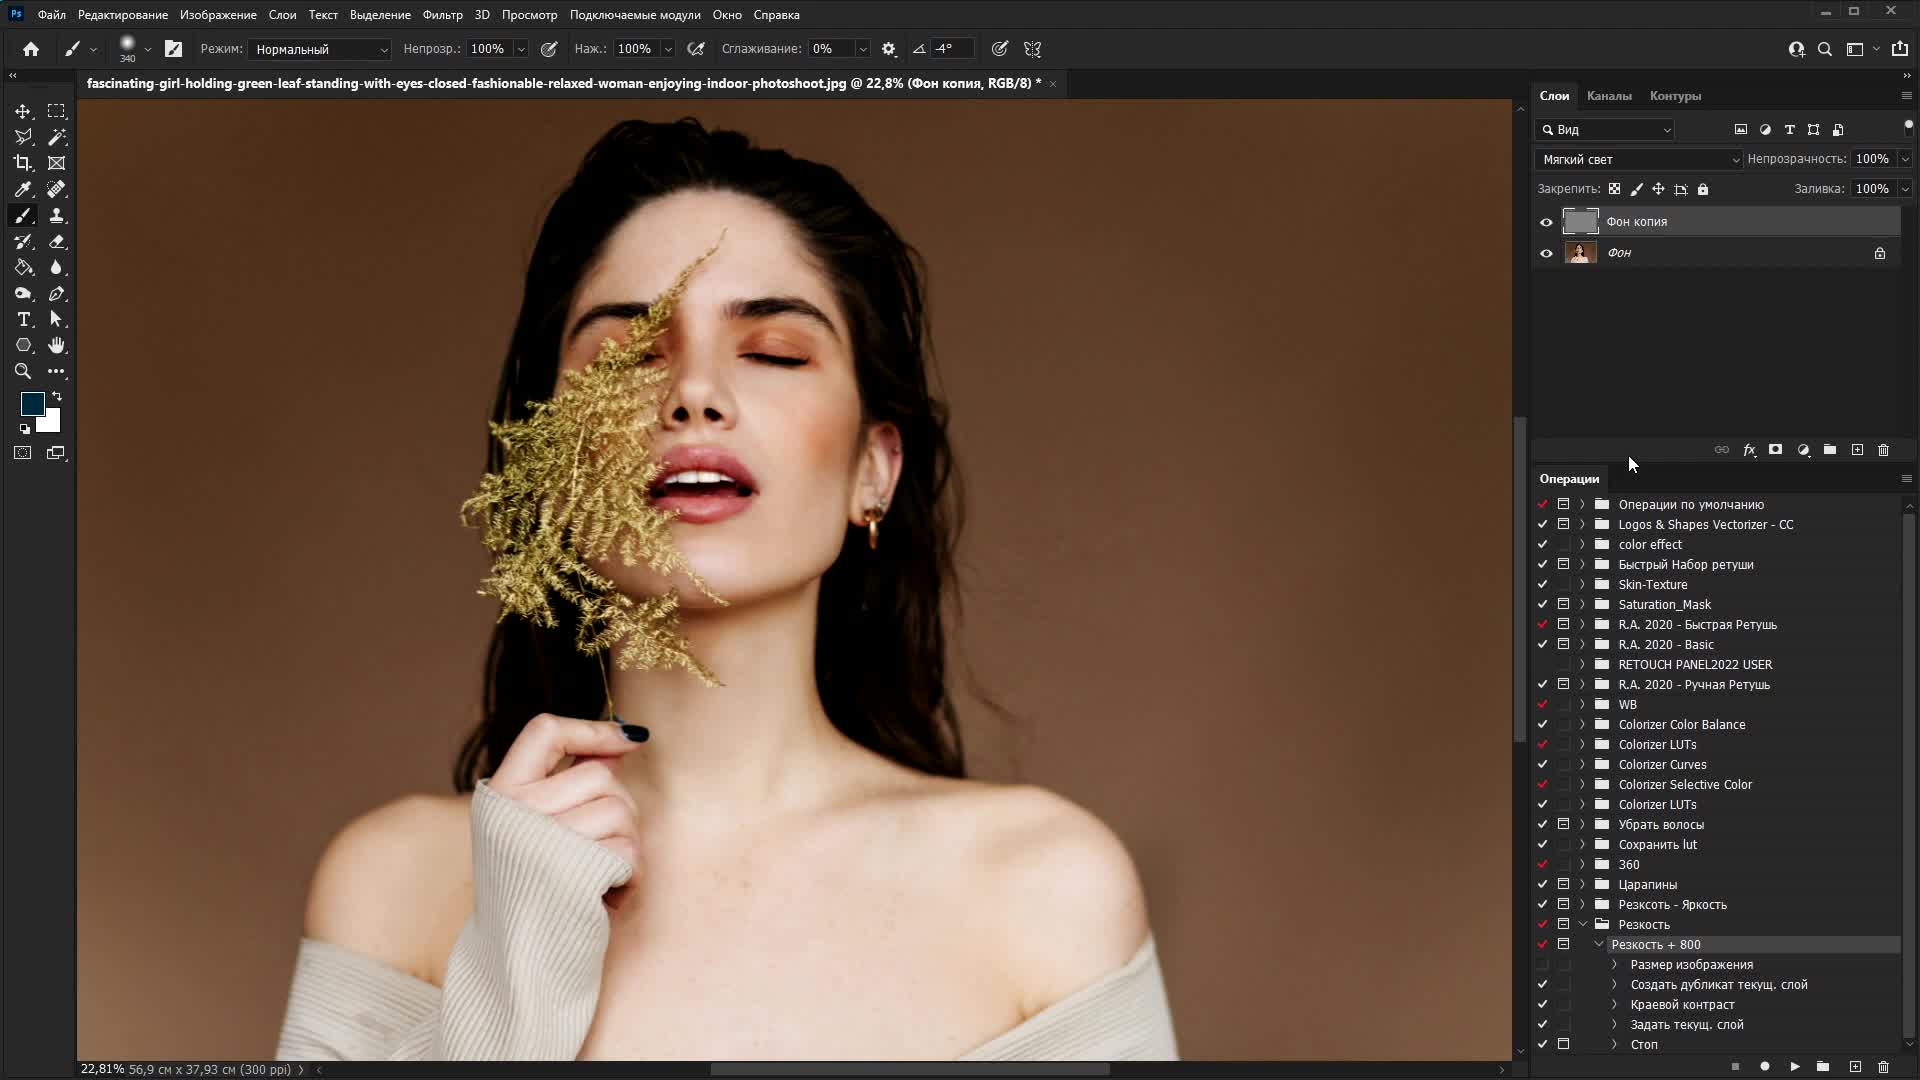
Task: Switch to the Каналы tab
Action: coord(1608,96)
